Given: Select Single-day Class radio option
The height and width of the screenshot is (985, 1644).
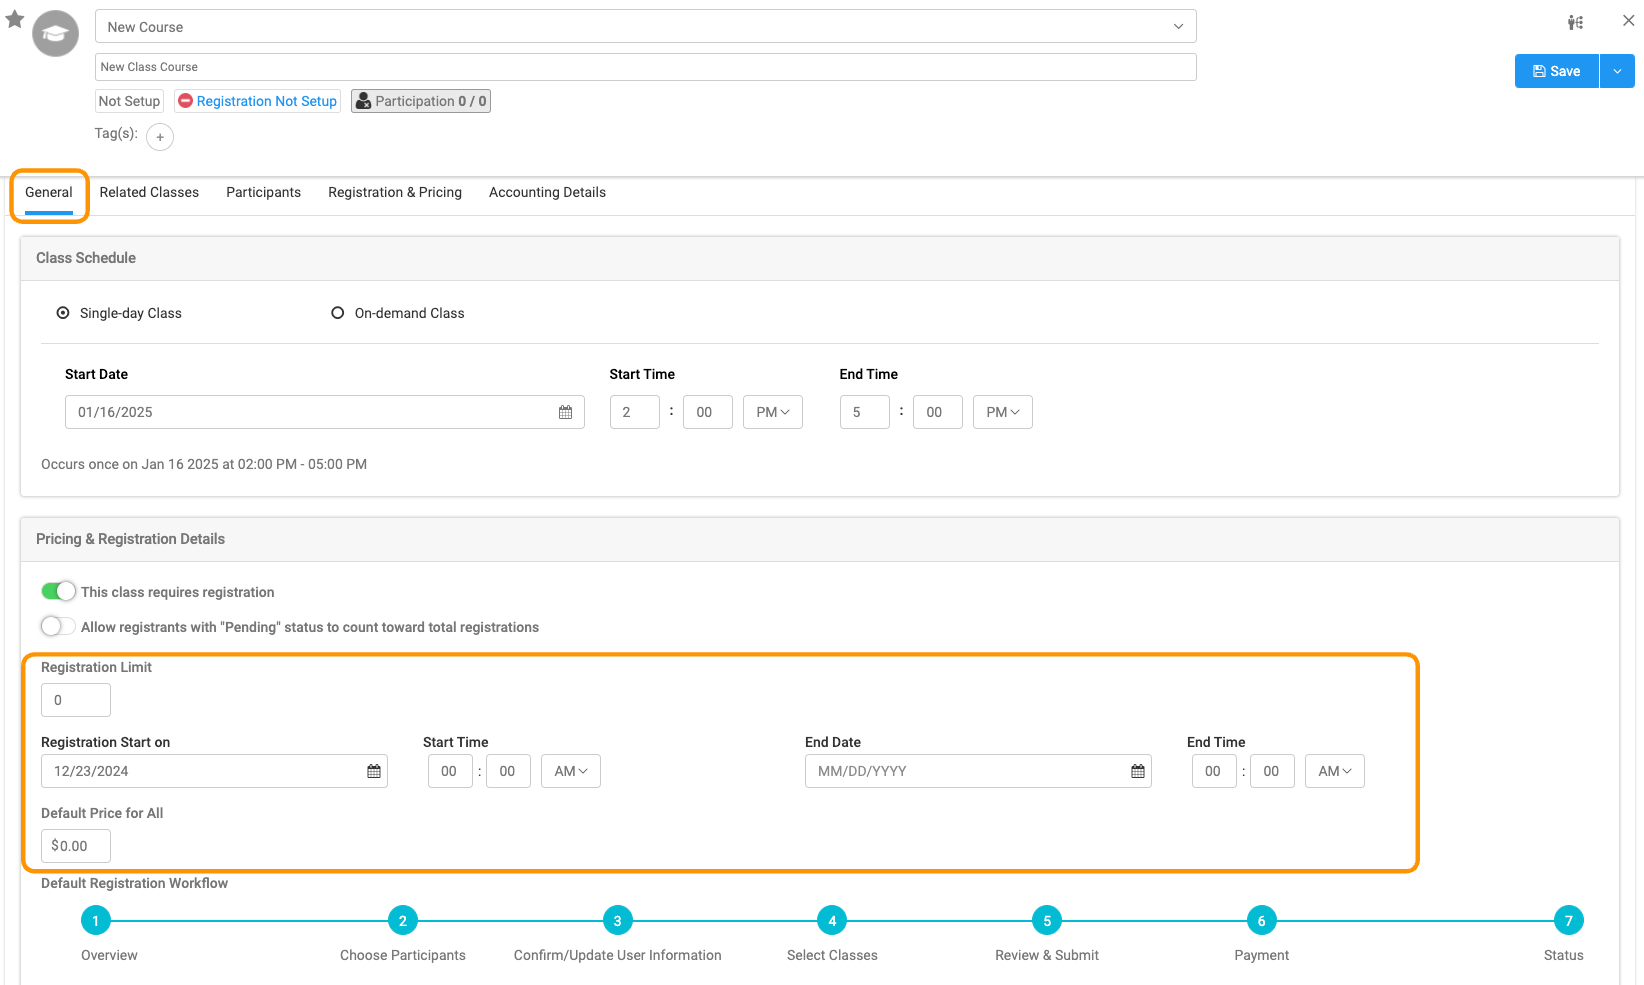Looking at the screenshot, I should (63, 313).
